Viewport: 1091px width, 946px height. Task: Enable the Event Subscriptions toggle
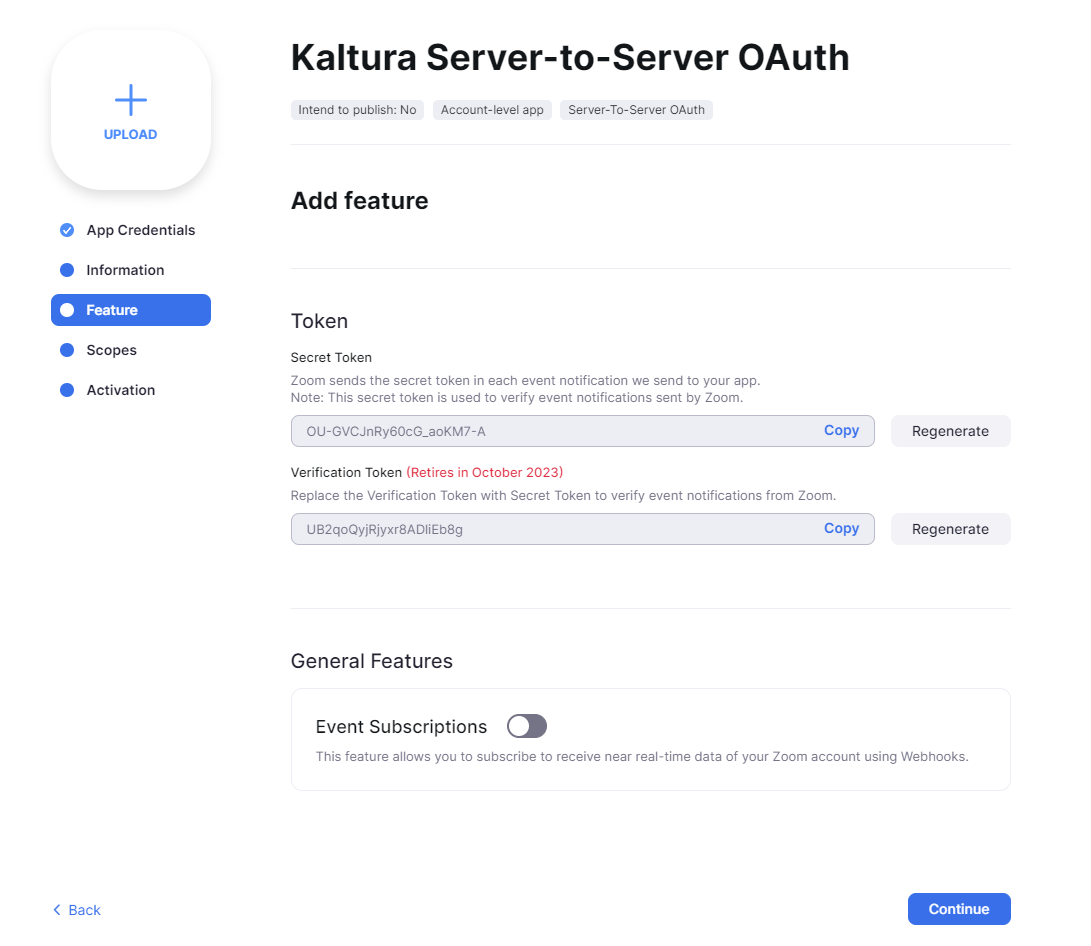pyautogui.click(x=527, y=726)
